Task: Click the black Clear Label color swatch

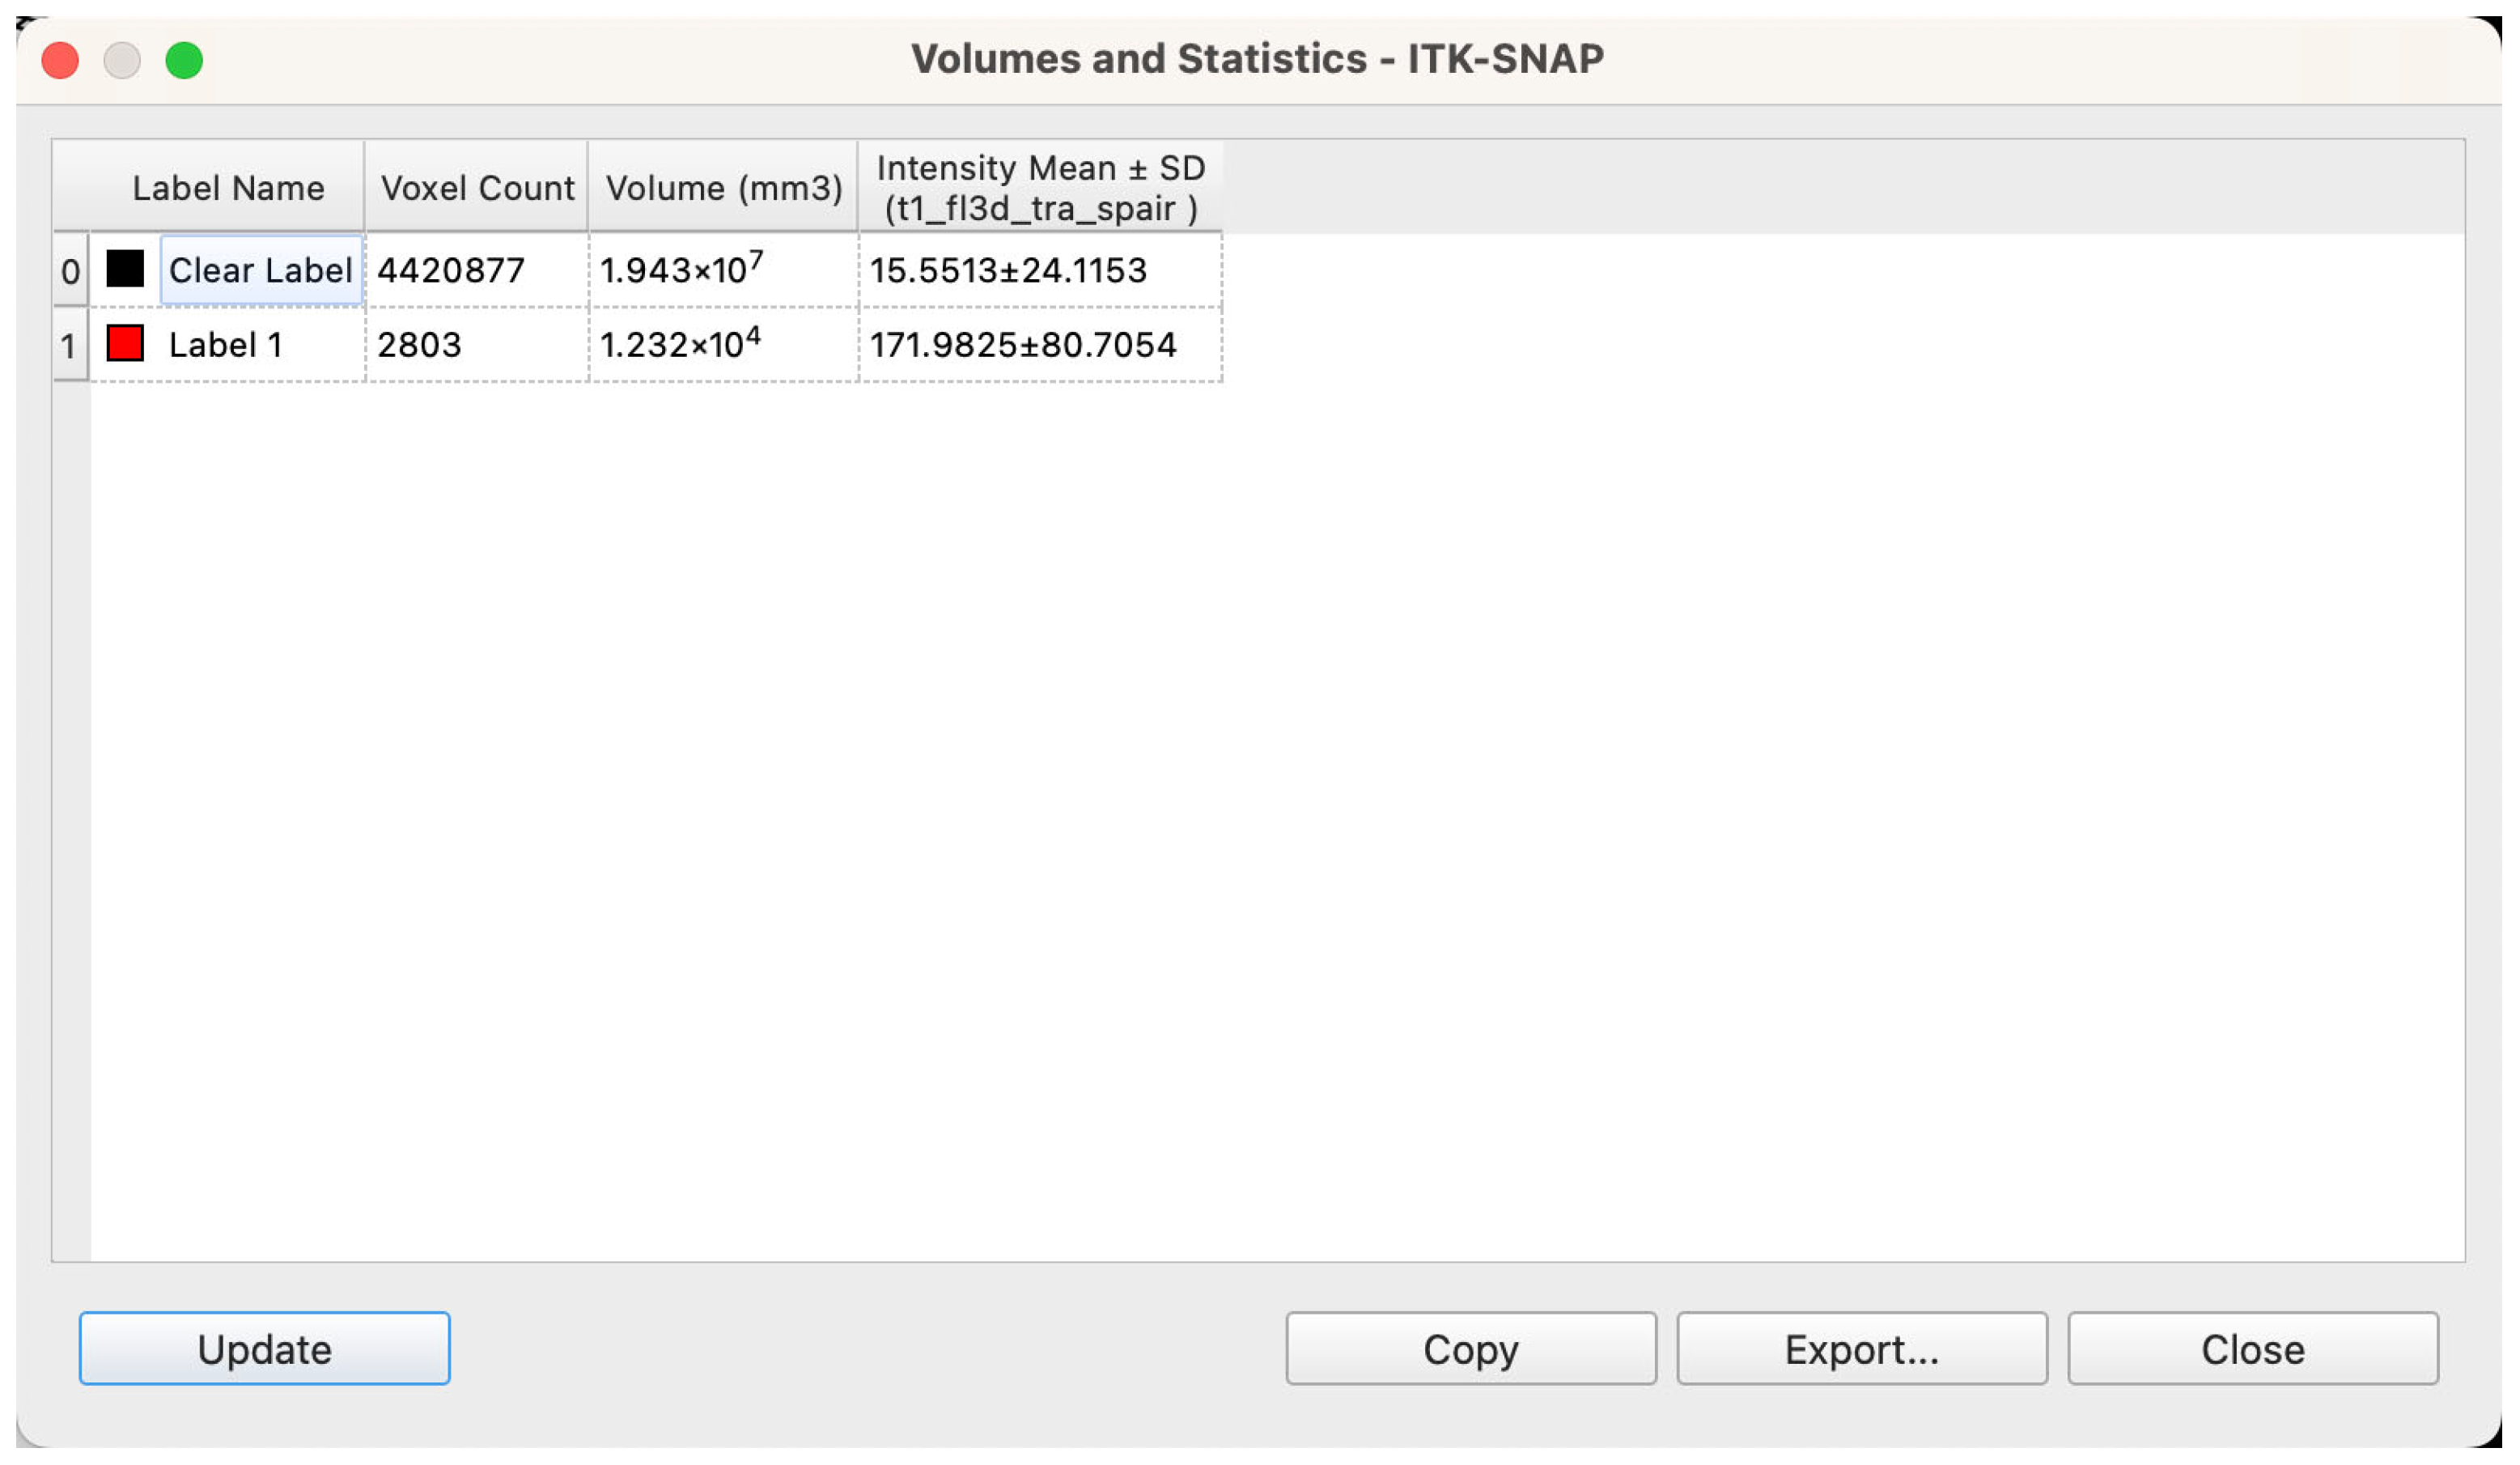Action: pos(125,269)
